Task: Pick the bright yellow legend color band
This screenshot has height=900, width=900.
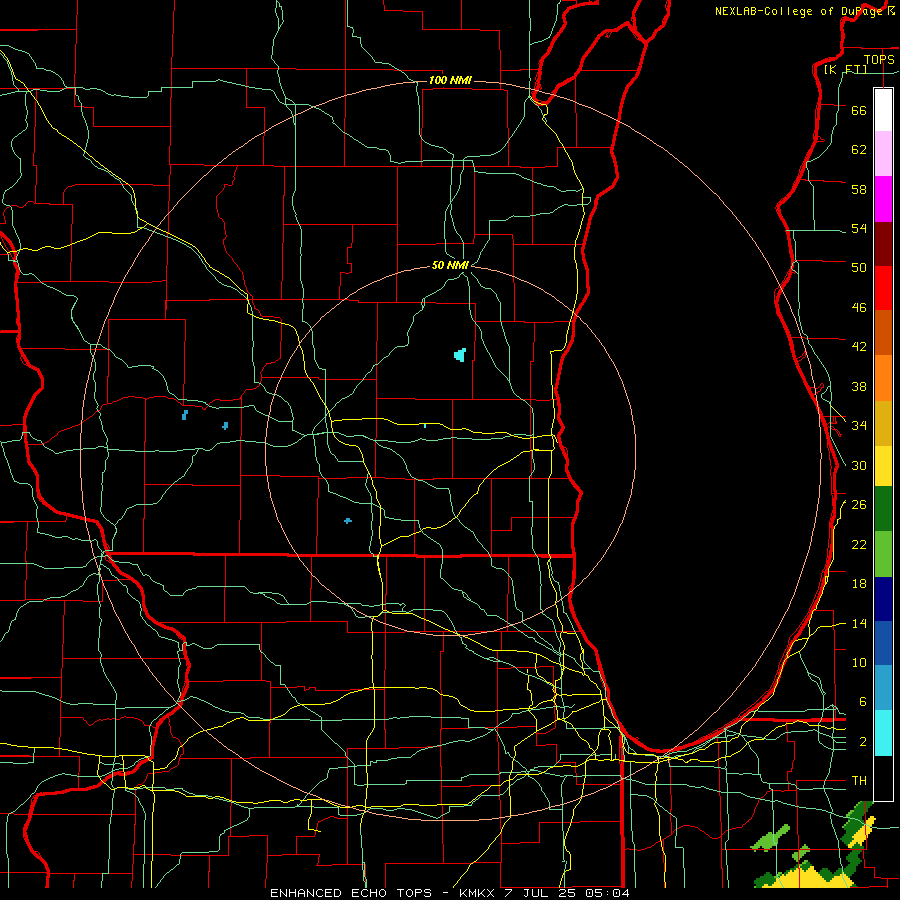Action: point(883,465)
